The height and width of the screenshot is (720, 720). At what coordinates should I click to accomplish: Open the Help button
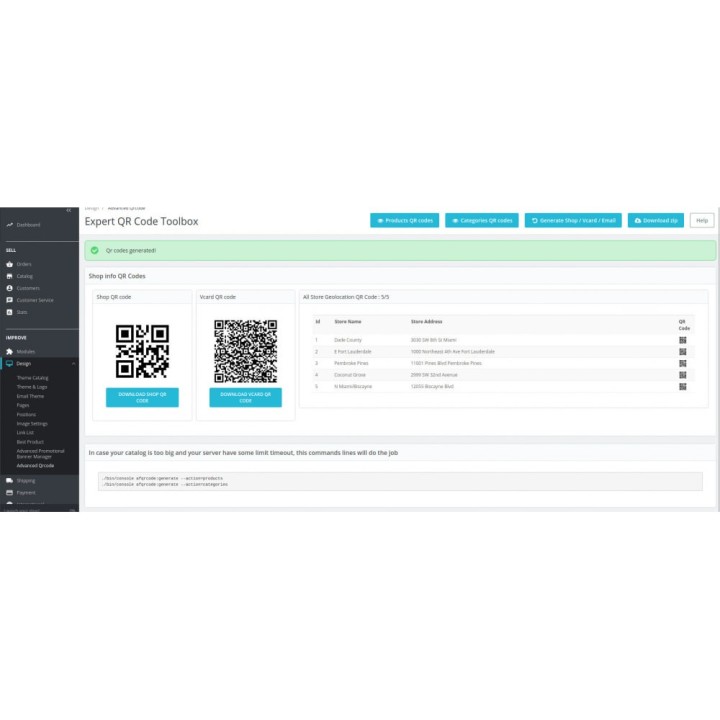pos(702,220)
